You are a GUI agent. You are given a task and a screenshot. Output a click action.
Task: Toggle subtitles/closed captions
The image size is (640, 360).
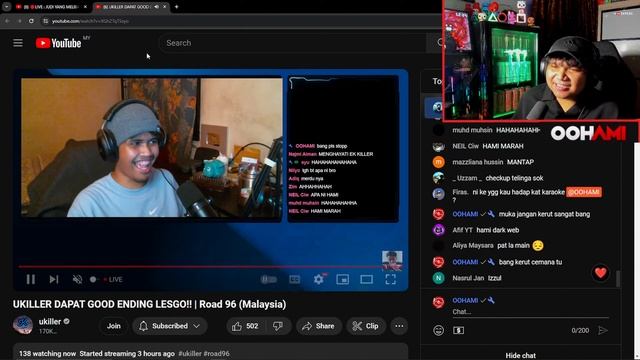pyautogui.click(x=294, y=280)
